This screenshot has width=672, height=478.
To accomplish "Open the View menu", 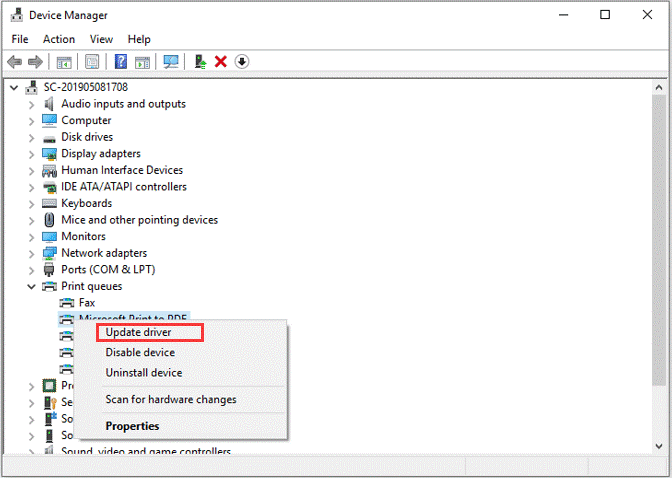I will point(101,39).
